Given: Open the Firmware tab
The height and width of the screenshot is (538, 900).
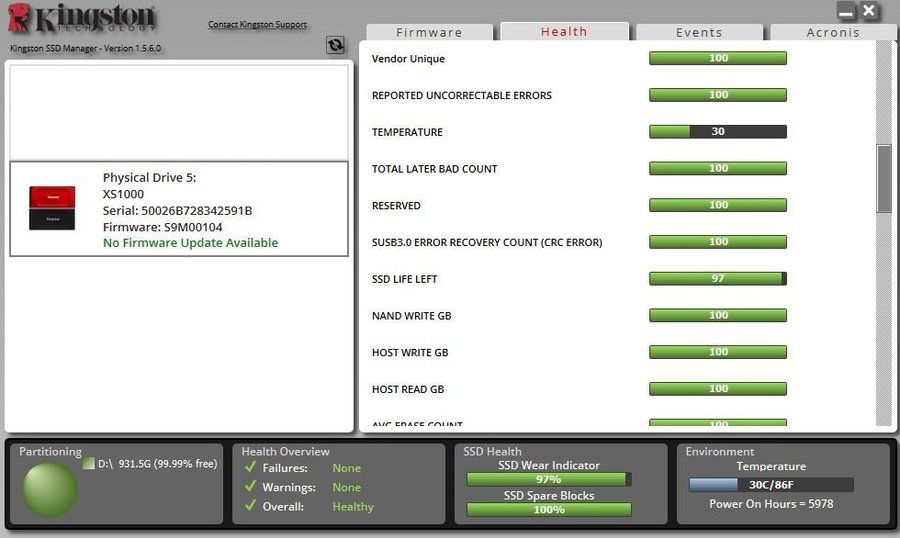Looking at the screenshot, I should pos(430,32).
